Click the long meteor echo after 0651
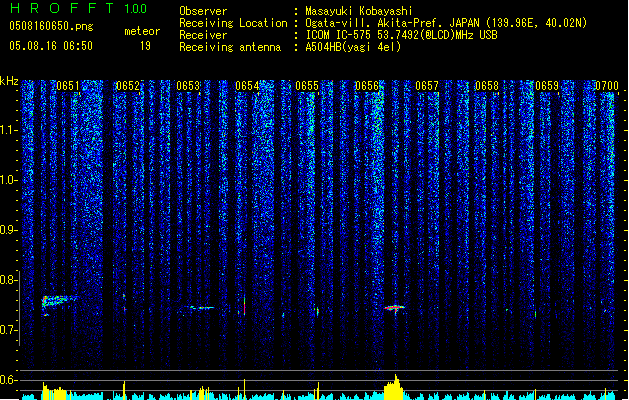Viewport: 629px width, 400px height. click(x=59, y=302)
